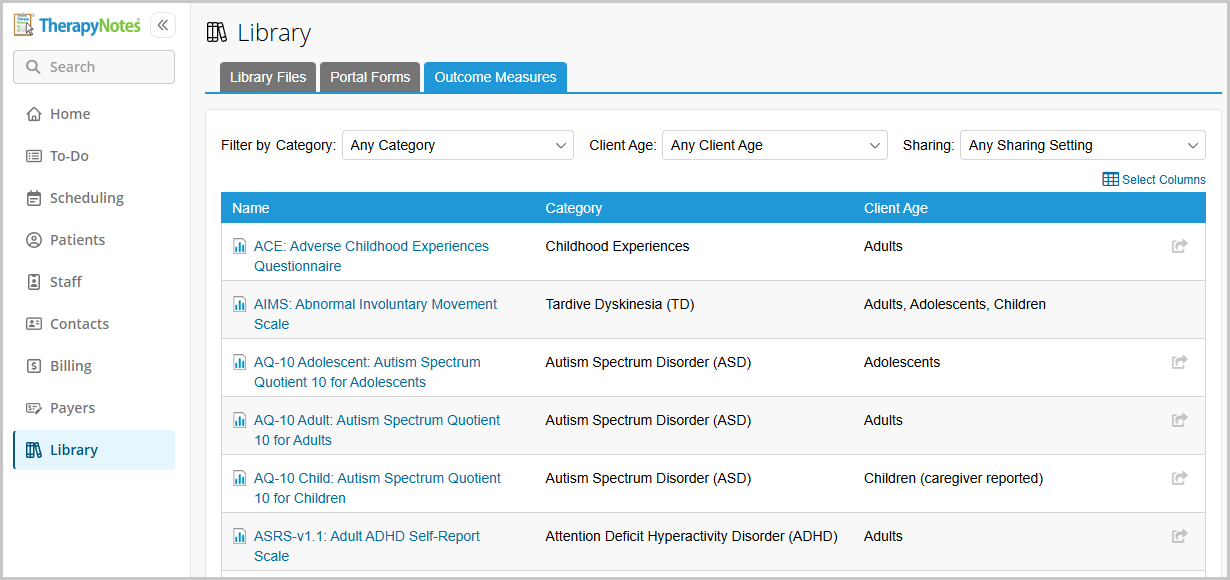Click share icon for AQ-10 Adult row
Screen dimensions: 1230x580
pos(1179,420)
